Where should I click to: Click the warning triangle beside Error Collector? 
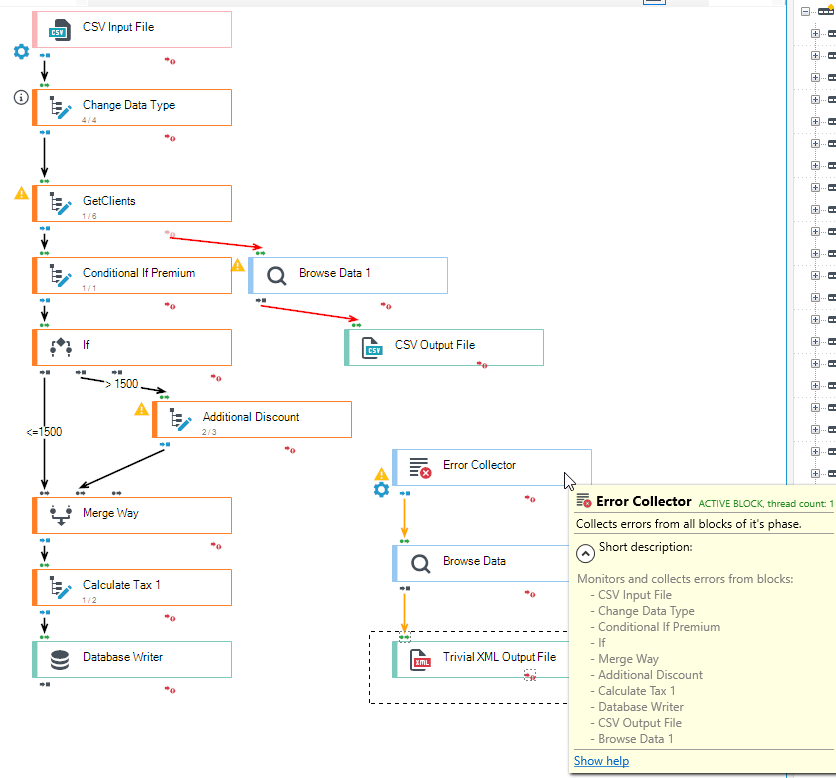click(381, 474)
